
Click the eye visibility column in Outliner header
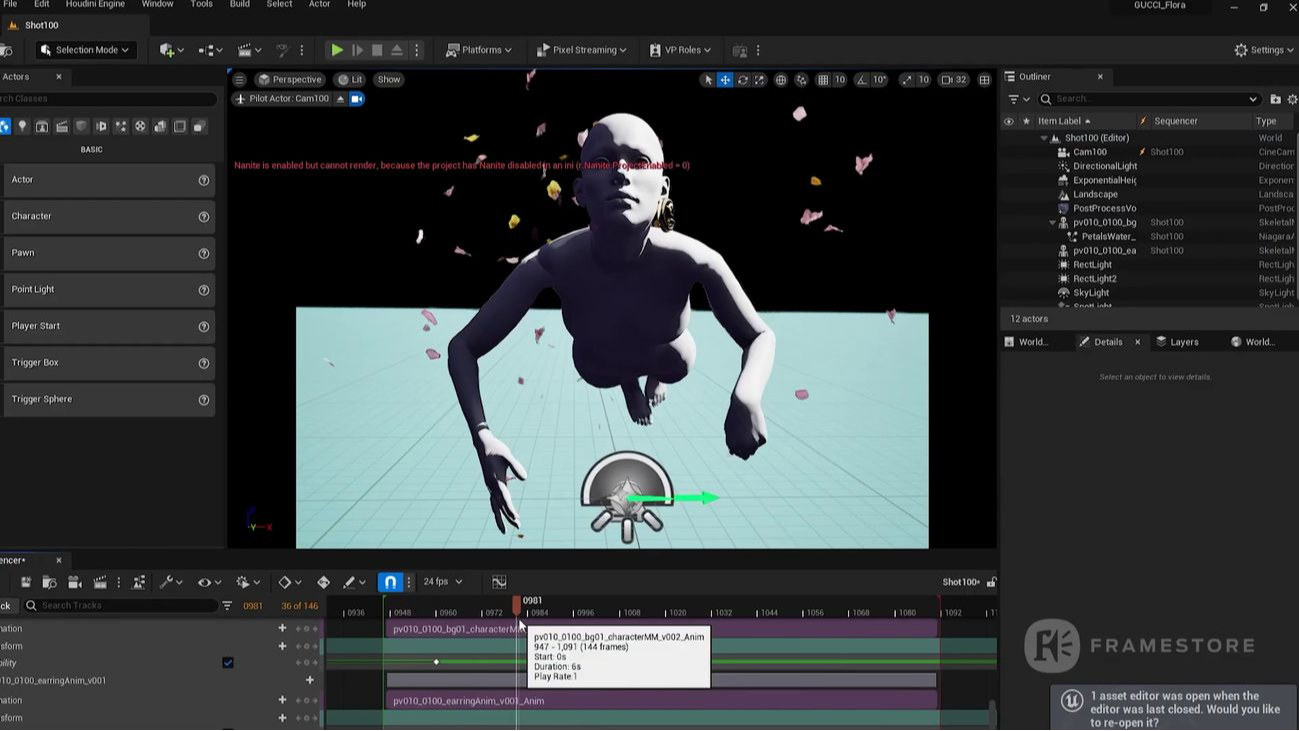click(1008, 120)
